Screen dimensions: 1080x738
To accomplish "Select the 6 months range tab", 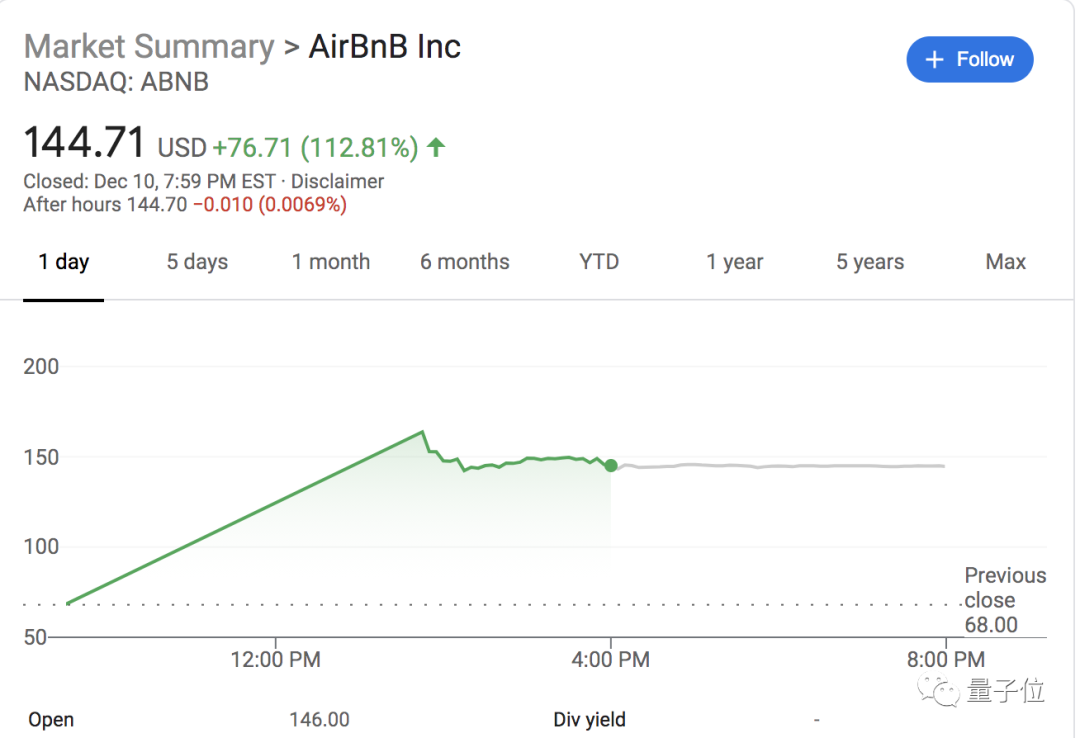I will coord(464,262).
